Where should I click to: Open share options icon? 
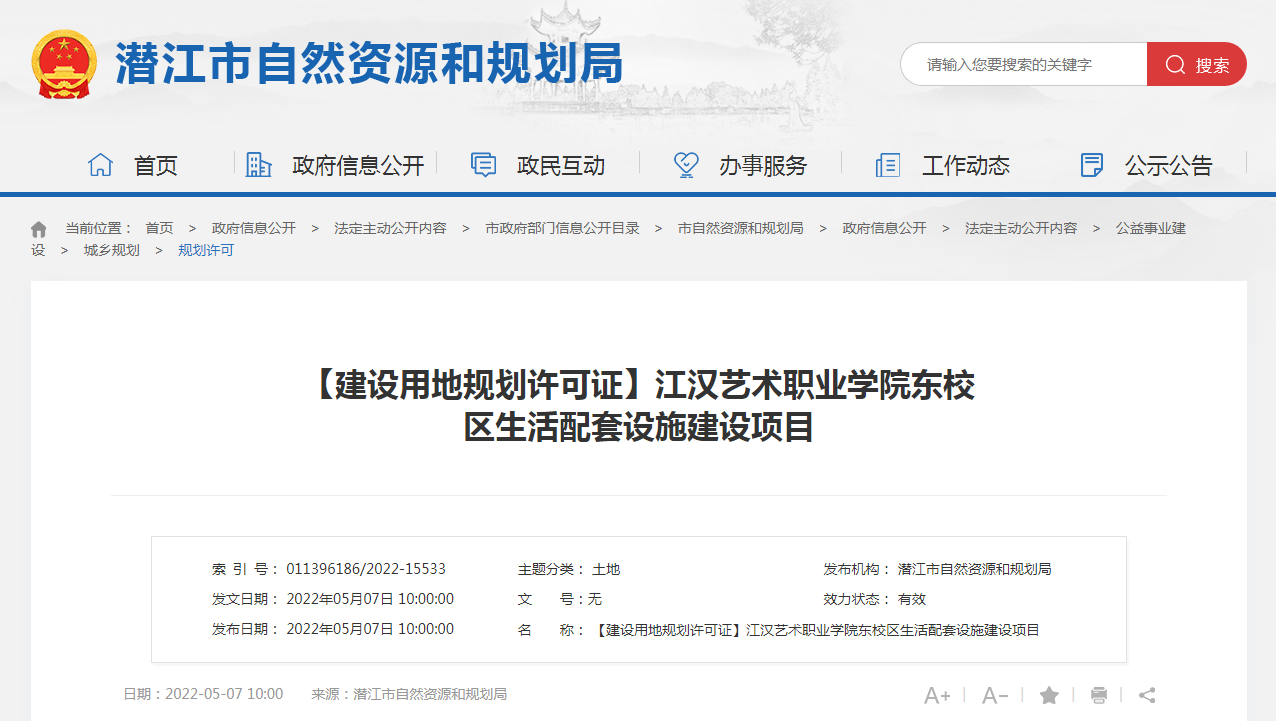[x=1147, y=695]
